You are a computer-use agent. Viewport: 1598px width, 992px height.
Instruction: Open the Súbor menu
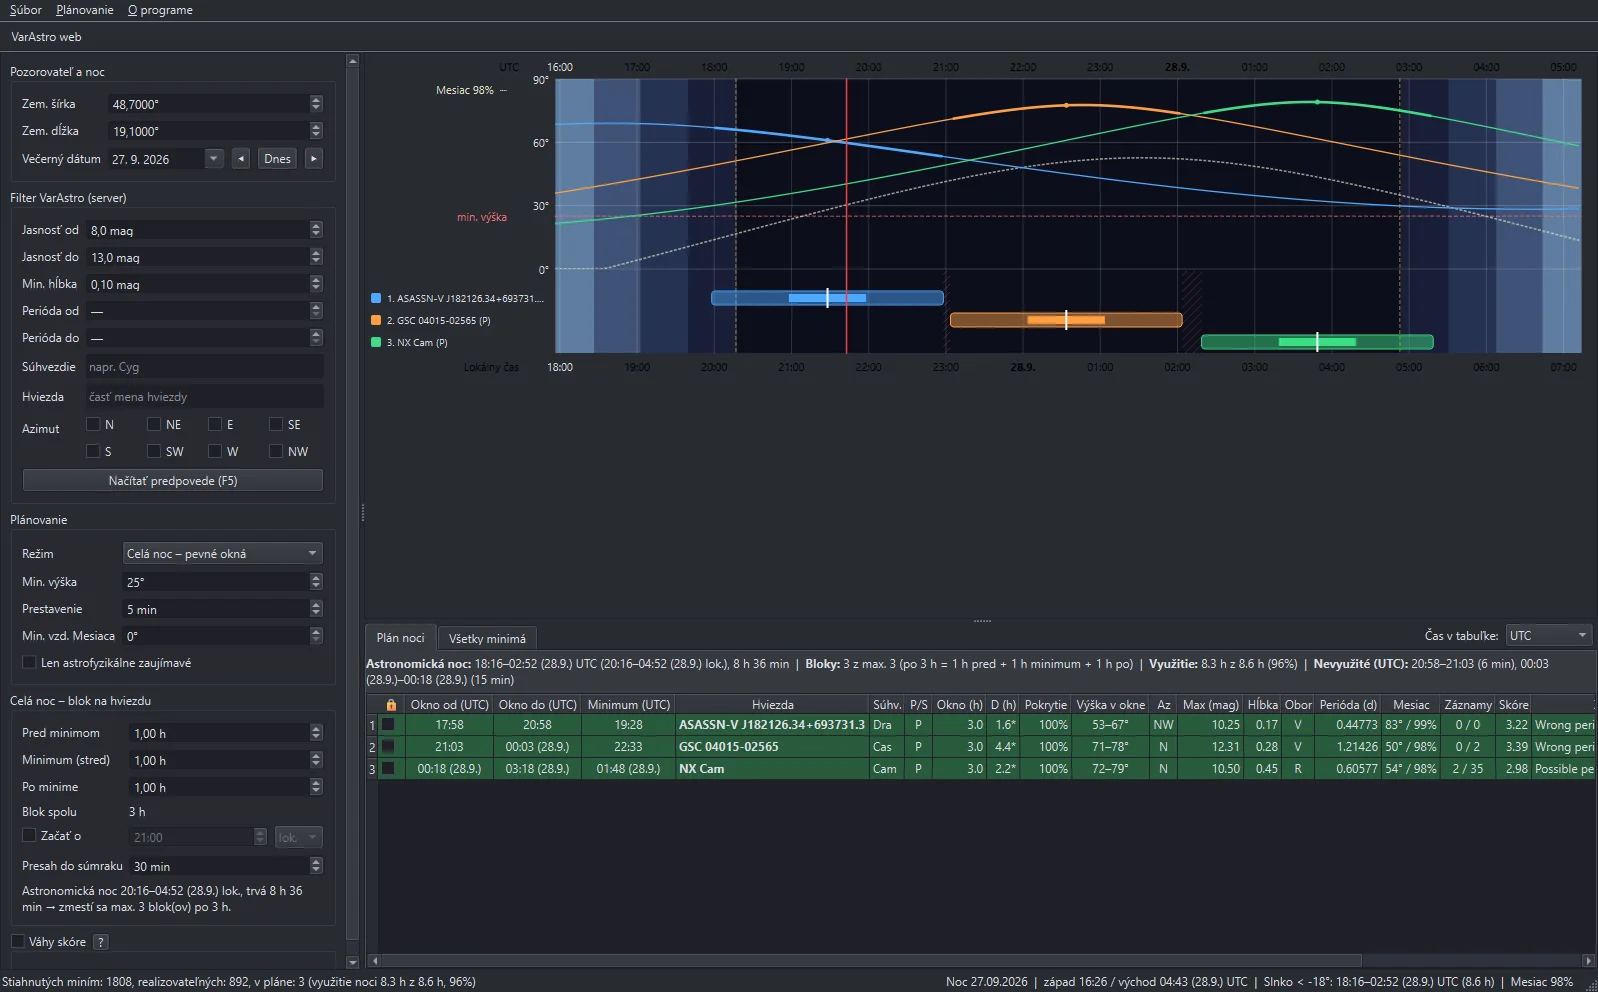(x=26, y=10)
